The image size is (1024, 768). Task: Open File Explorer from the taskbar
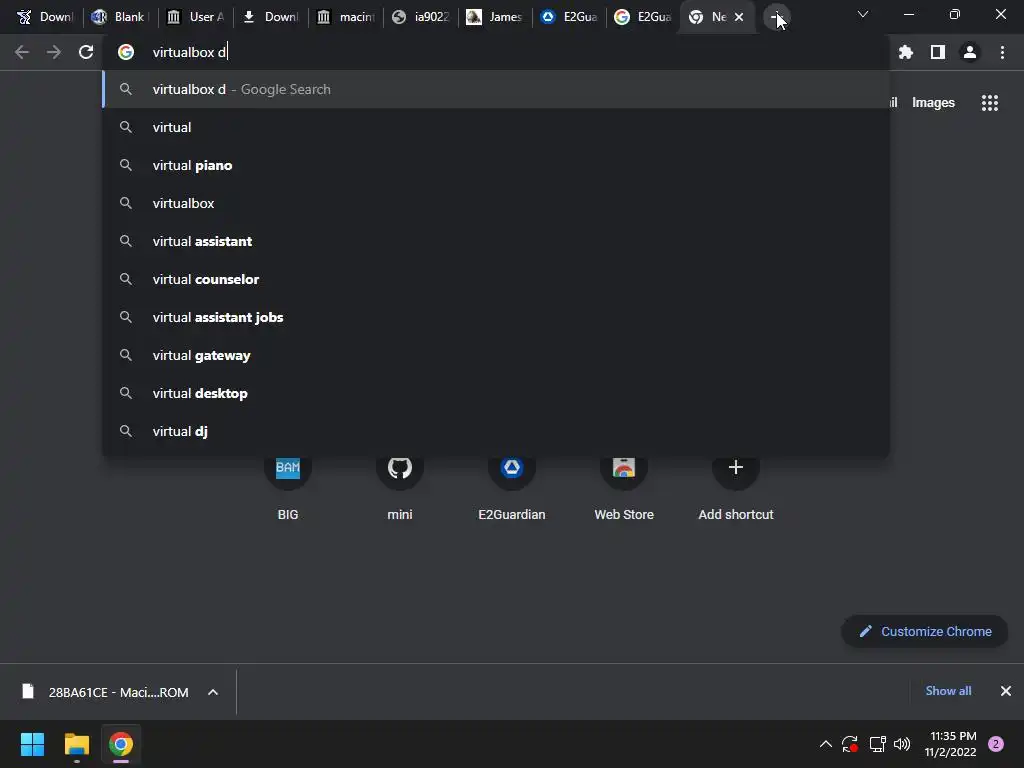click(x=76, y=744)
